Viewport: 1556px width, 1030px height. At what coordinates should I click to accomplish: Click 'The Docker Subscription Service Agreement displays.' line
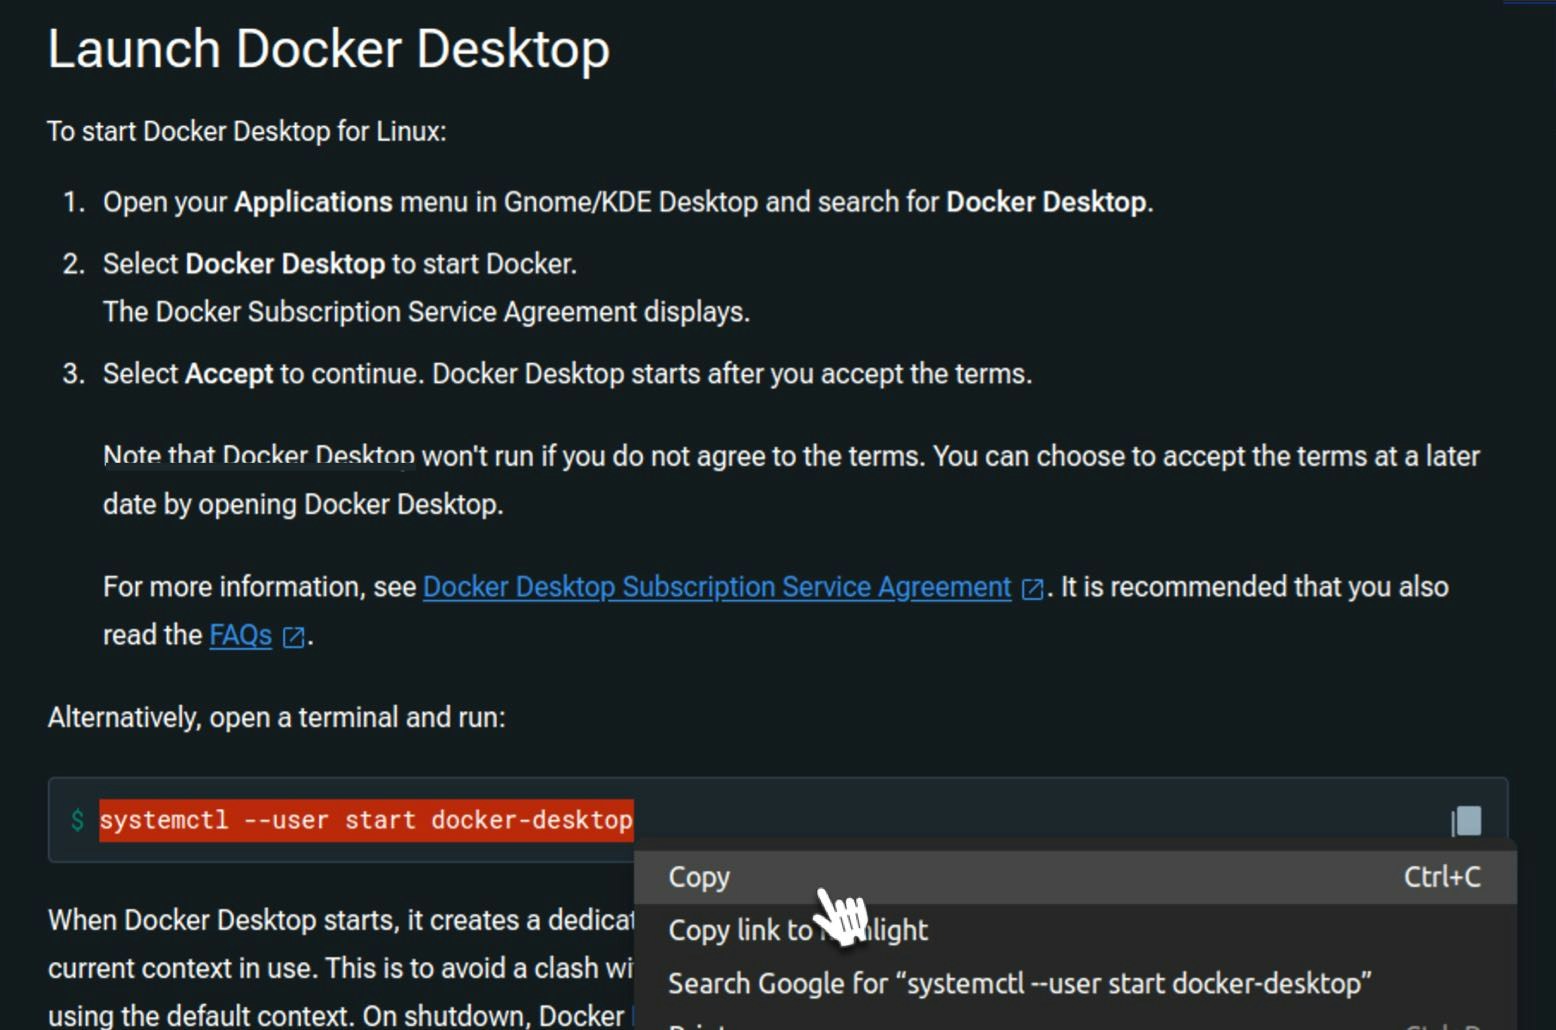point(426,312)
